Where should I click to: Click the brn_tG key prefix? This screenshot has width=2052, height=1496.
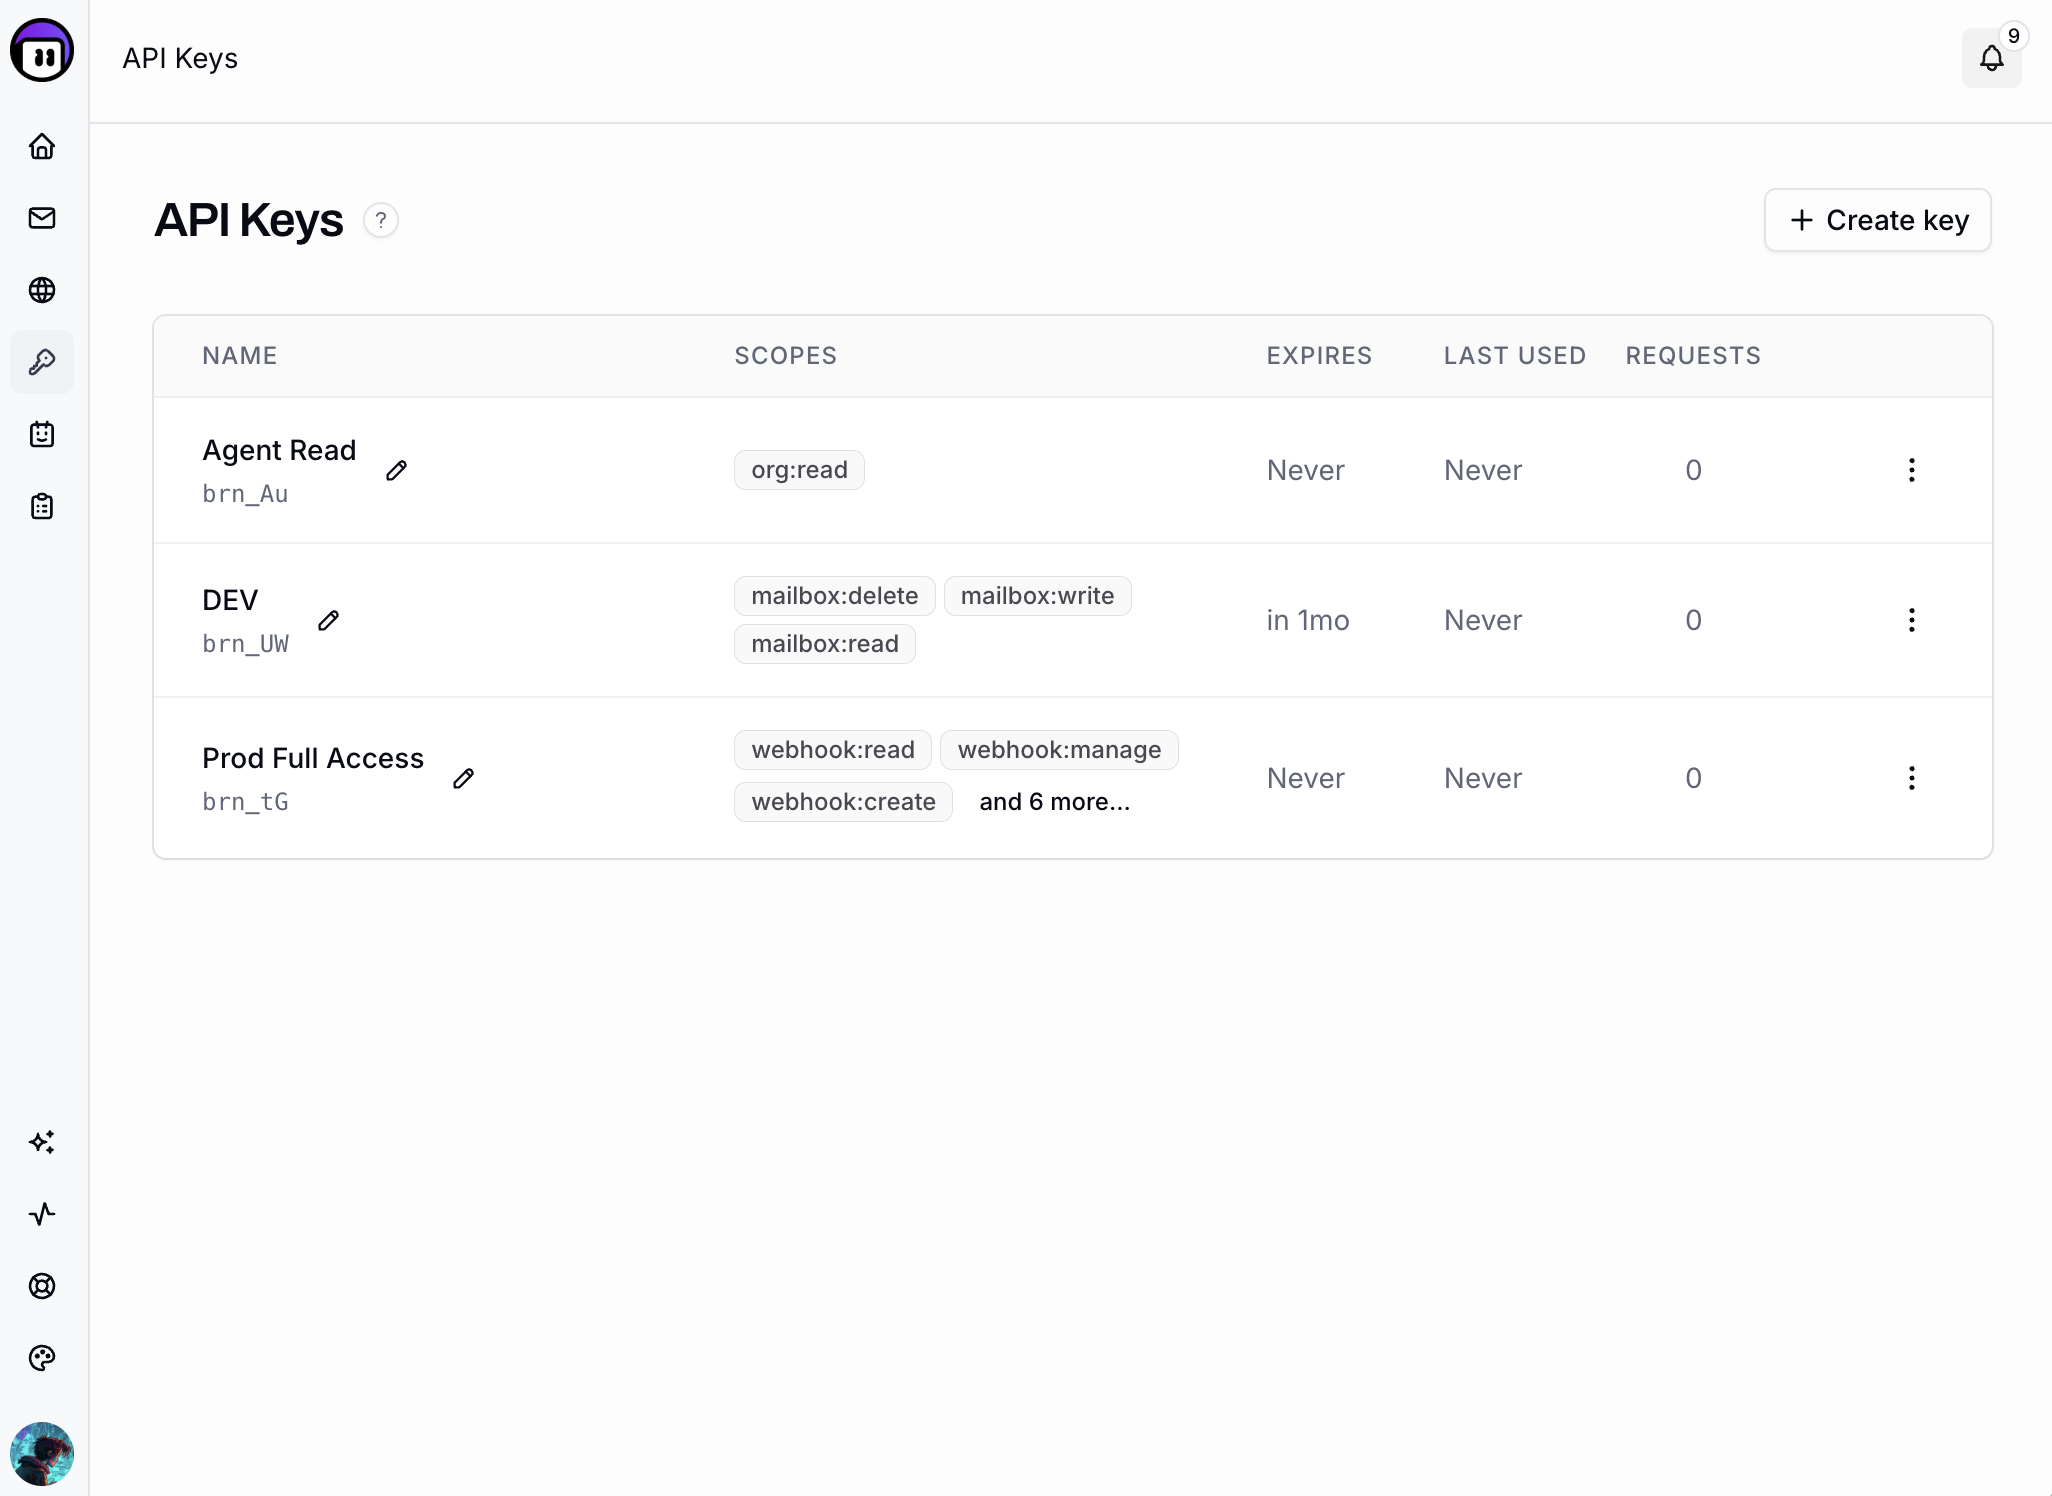[x=245, y=802]
